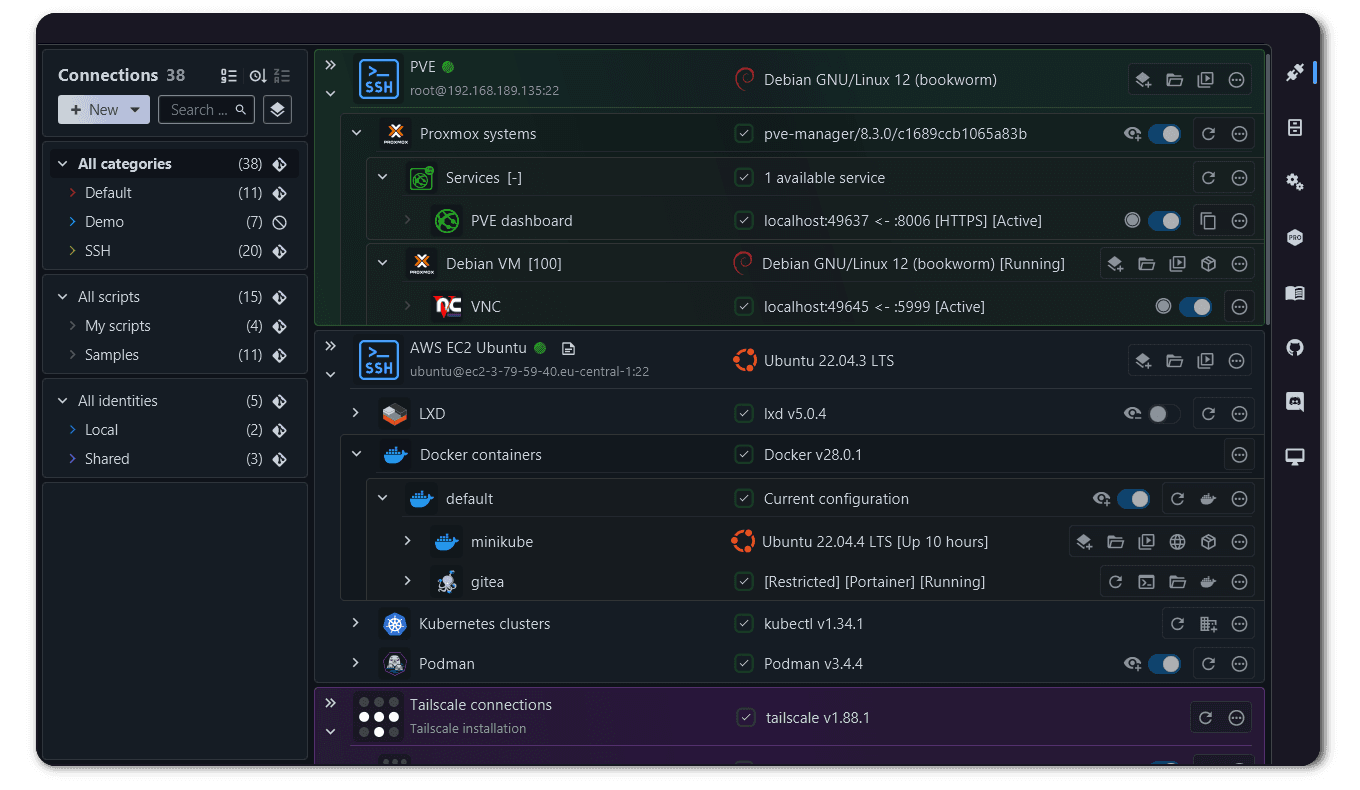The image size is (1360, 790).
Task: Open the GitHub link in sidebar
Action: click(x=1295, y=348)
